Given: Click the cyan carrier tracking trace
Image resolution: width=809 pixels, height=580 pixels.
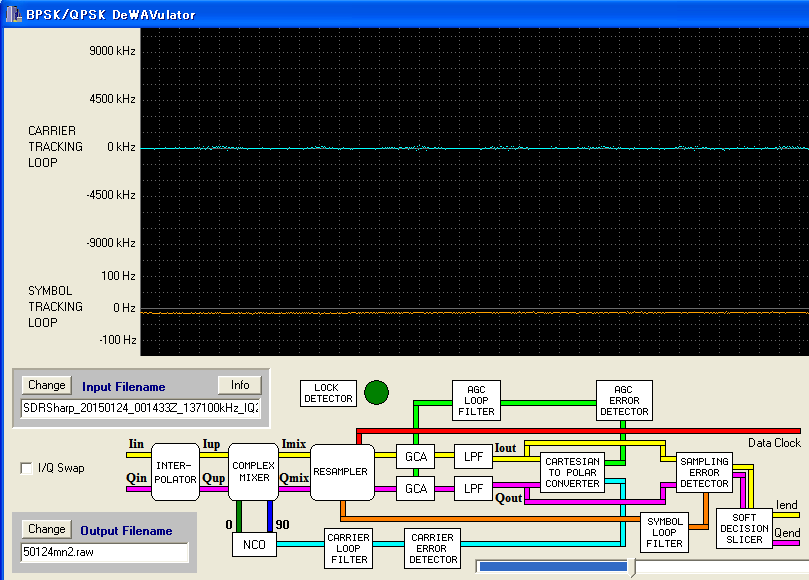Looking at the screenshot, I should pyautogui.click(x=475, y=148).
